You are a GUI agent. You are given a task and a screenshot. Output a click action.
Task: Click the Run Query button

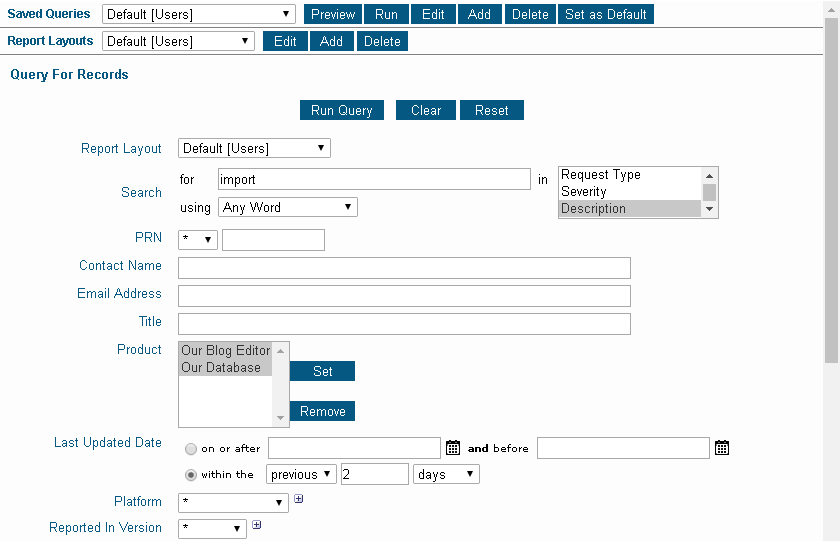pos(342,110)
